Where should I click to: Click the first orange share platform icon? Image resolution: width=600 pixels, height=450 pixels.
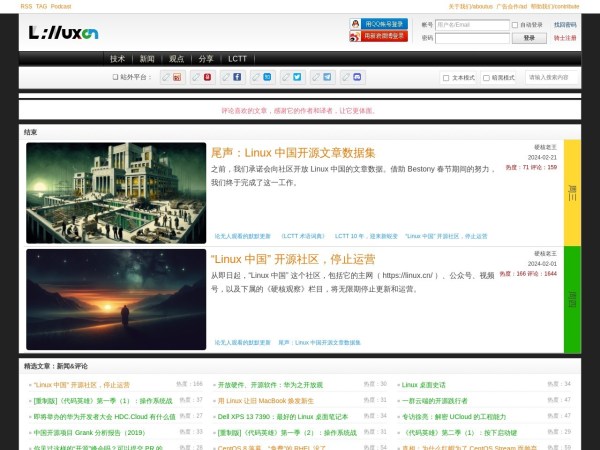[x=173, y=77]
